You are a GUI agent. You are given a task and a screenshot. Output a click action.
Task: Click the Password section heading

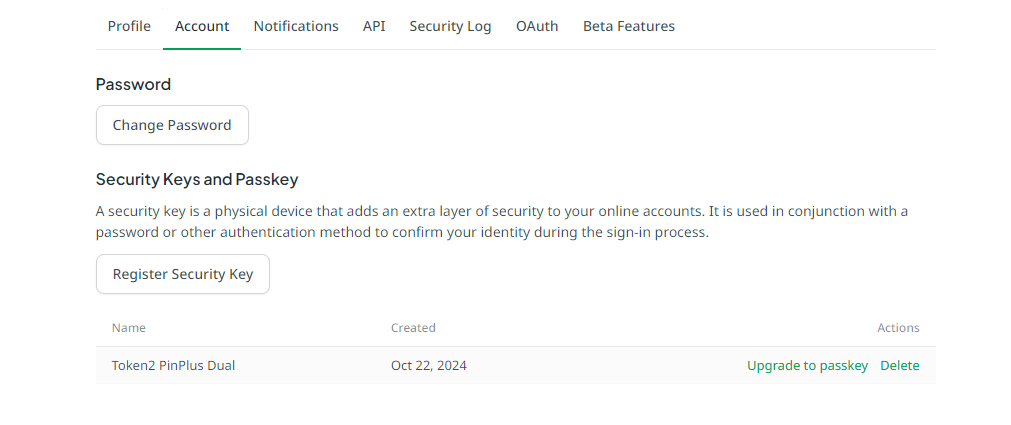[133, 84]
